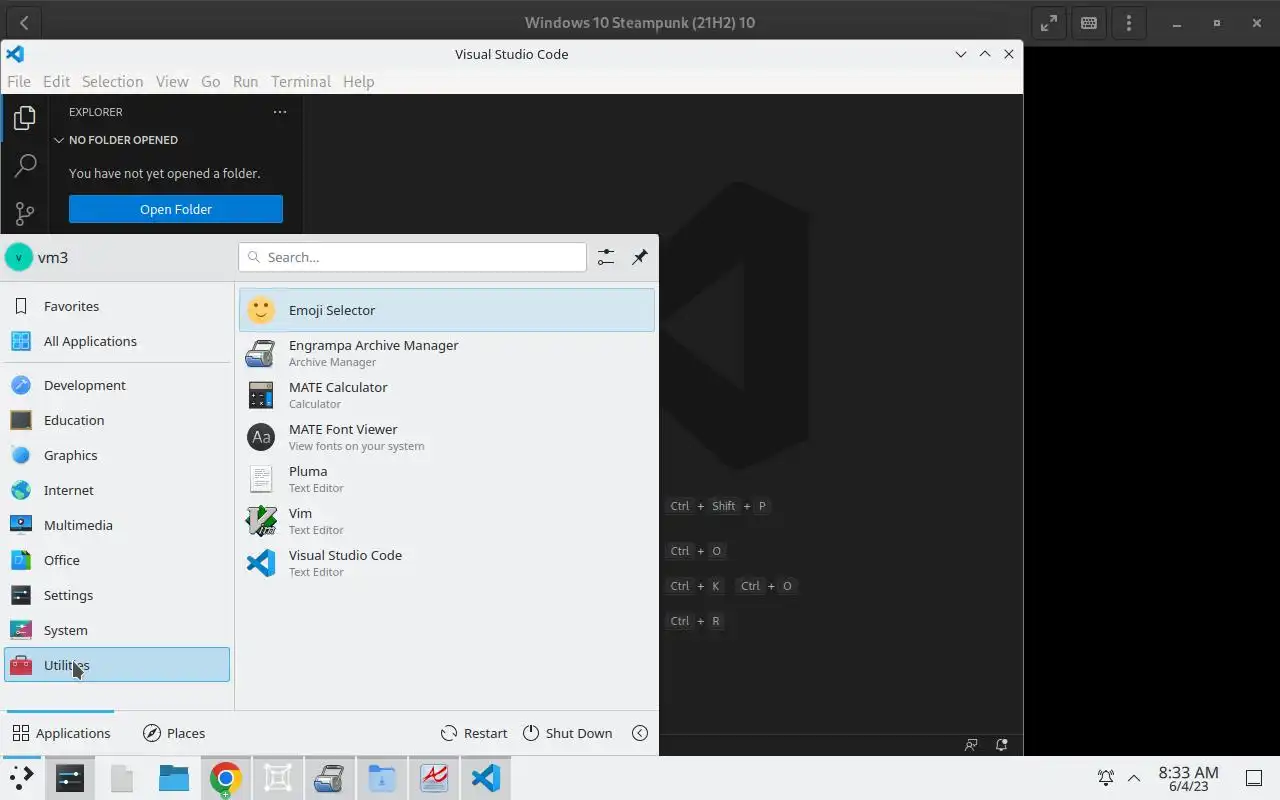
Task: Go back using the viewer's back arrow
Action: [x=24, y=22]
